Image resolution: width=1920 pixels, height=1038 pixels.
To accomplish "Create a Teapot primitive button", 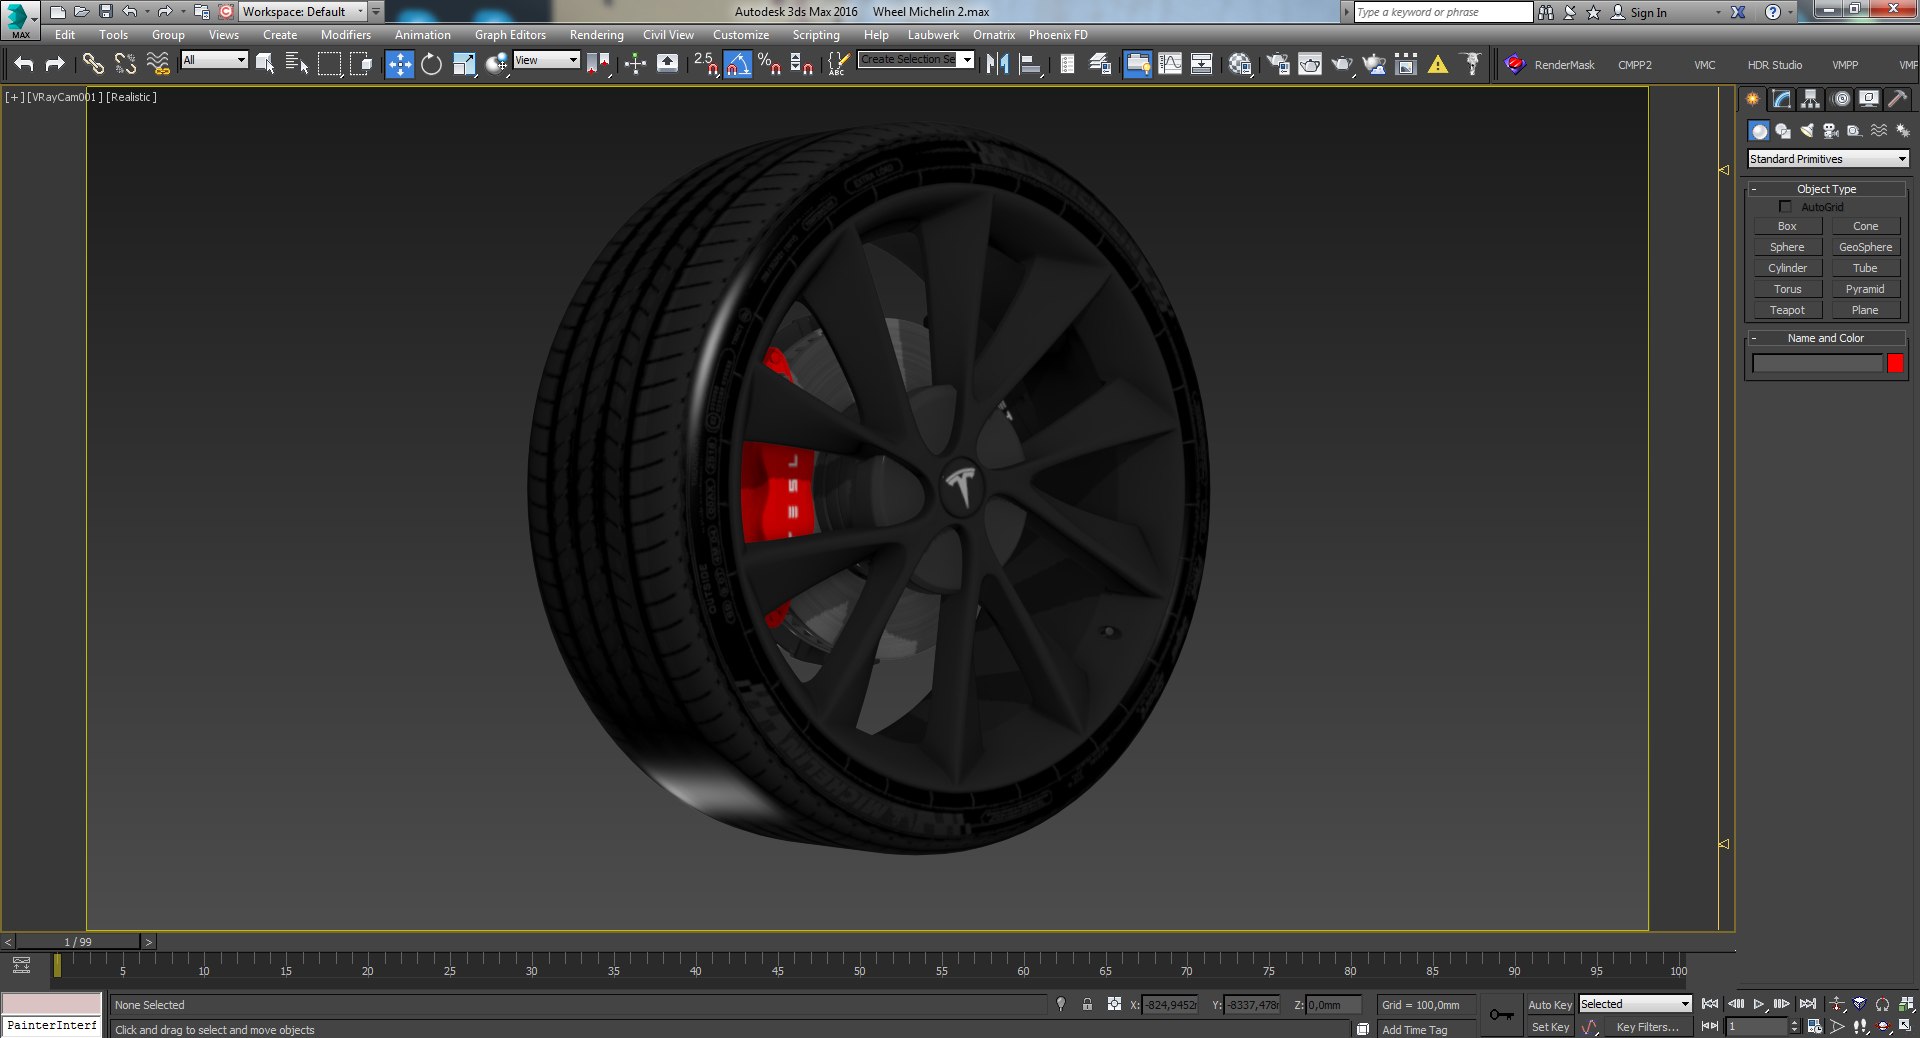I will pyautogui.click(x=1787, y=310).
